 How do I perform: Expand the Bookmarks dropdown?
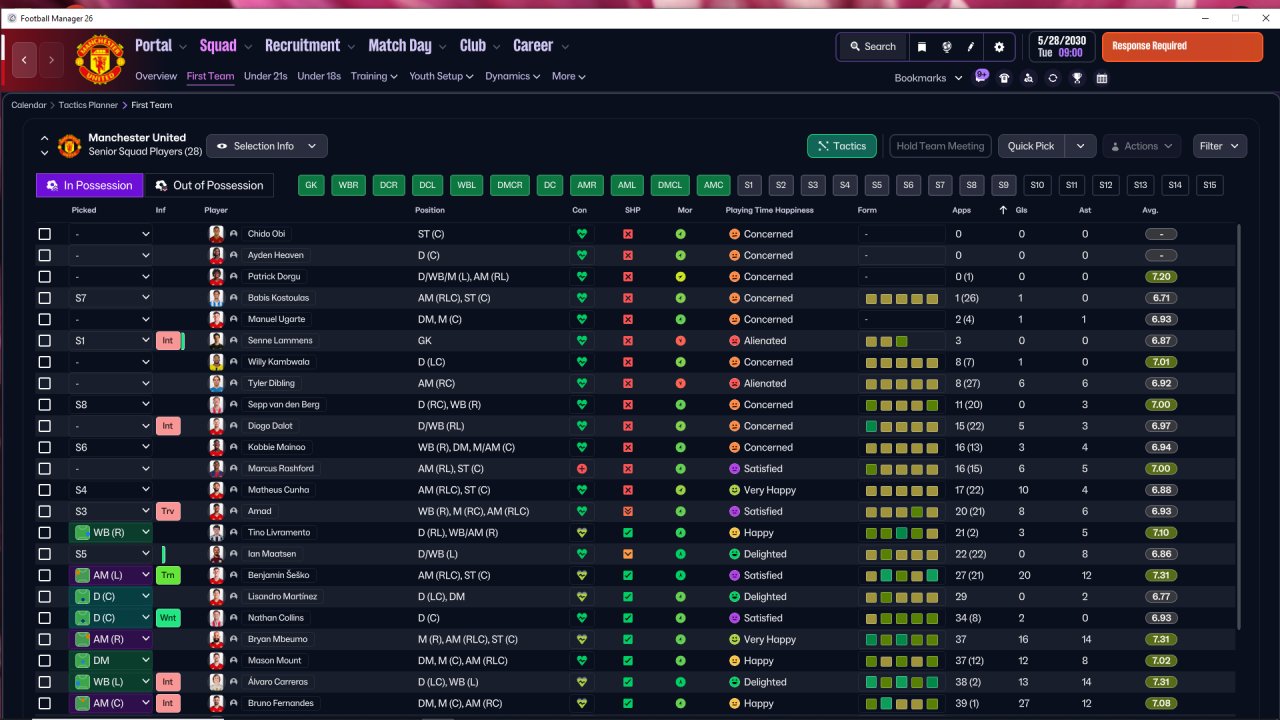click(x=929, y=78)
